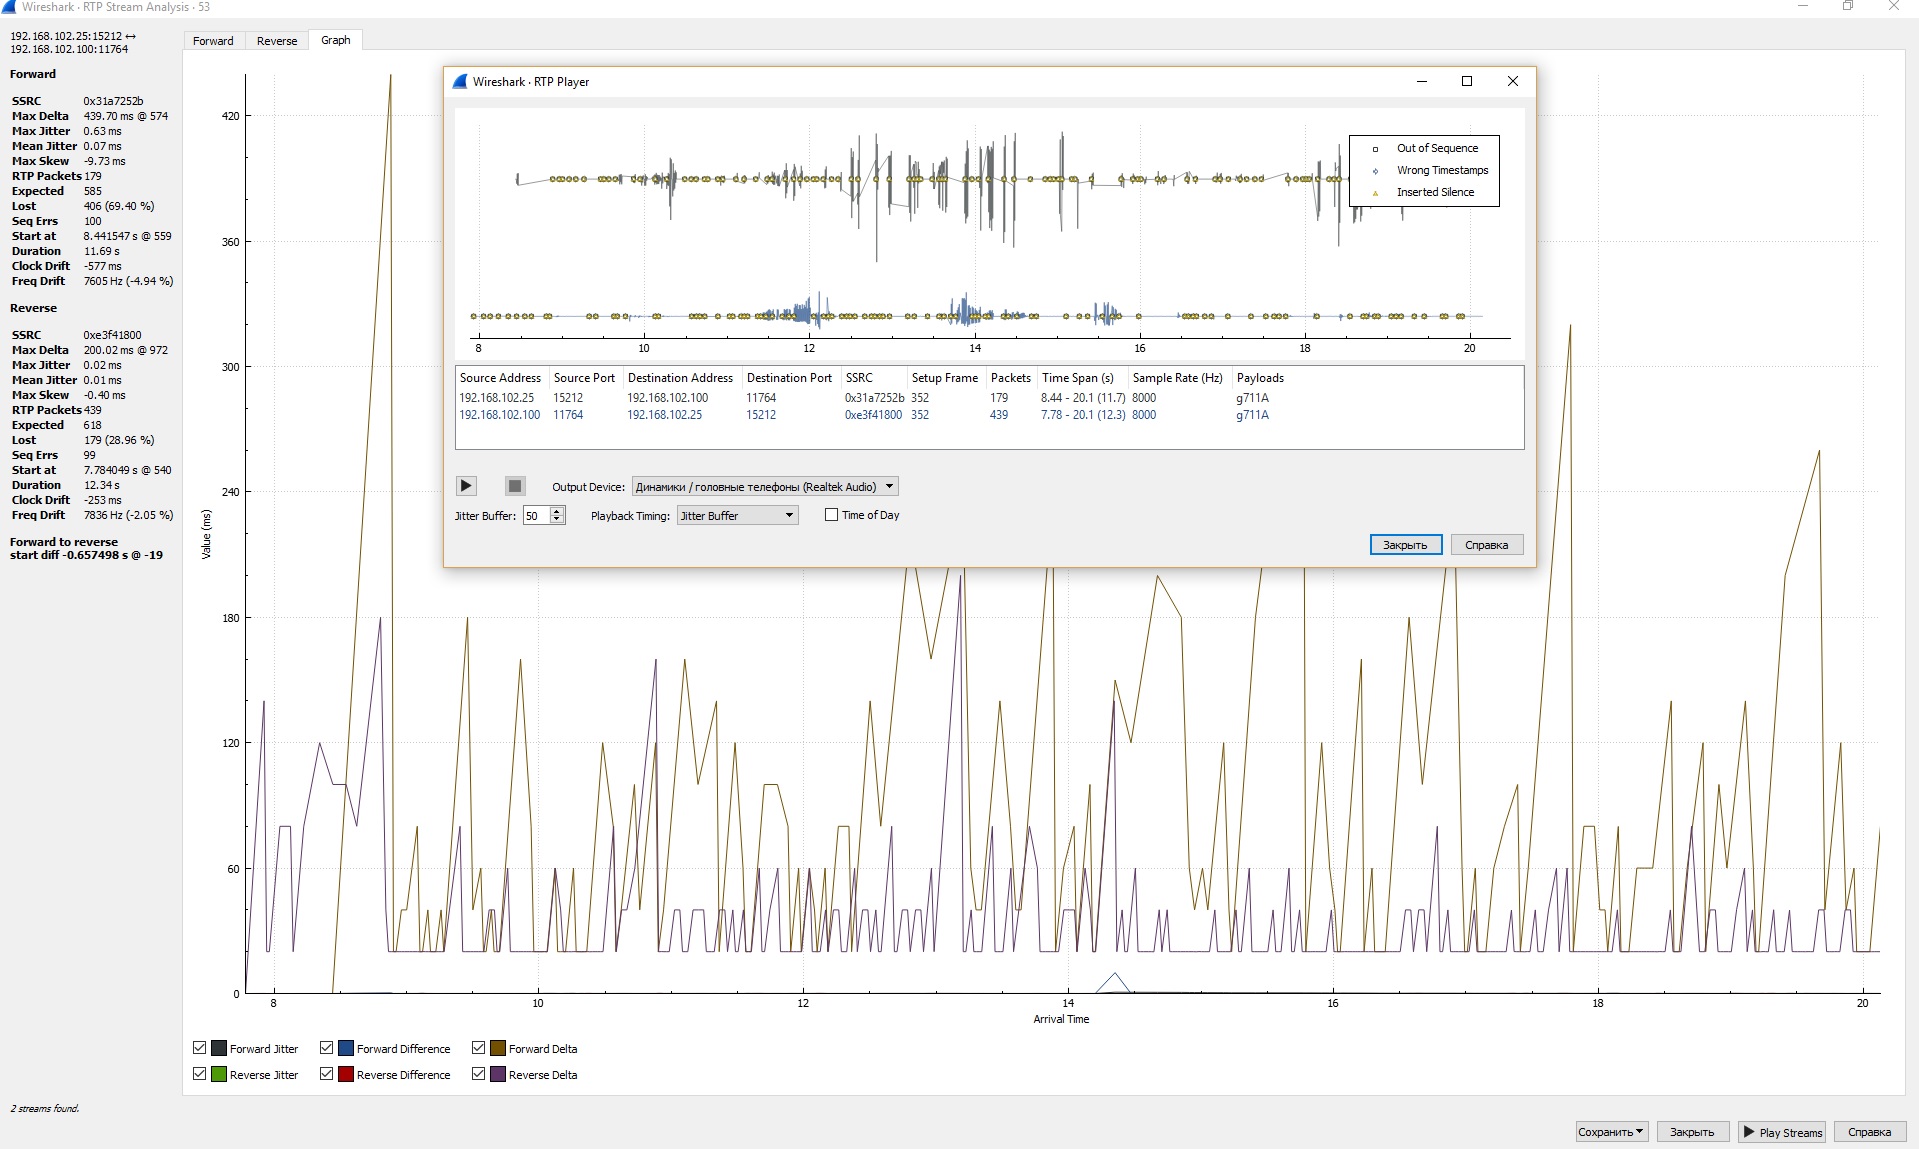The height and width of the screenshot is (1149, 1919).
Task: Uncheck the Forward Difference checkbox
Action: [x=326, y=1048]
